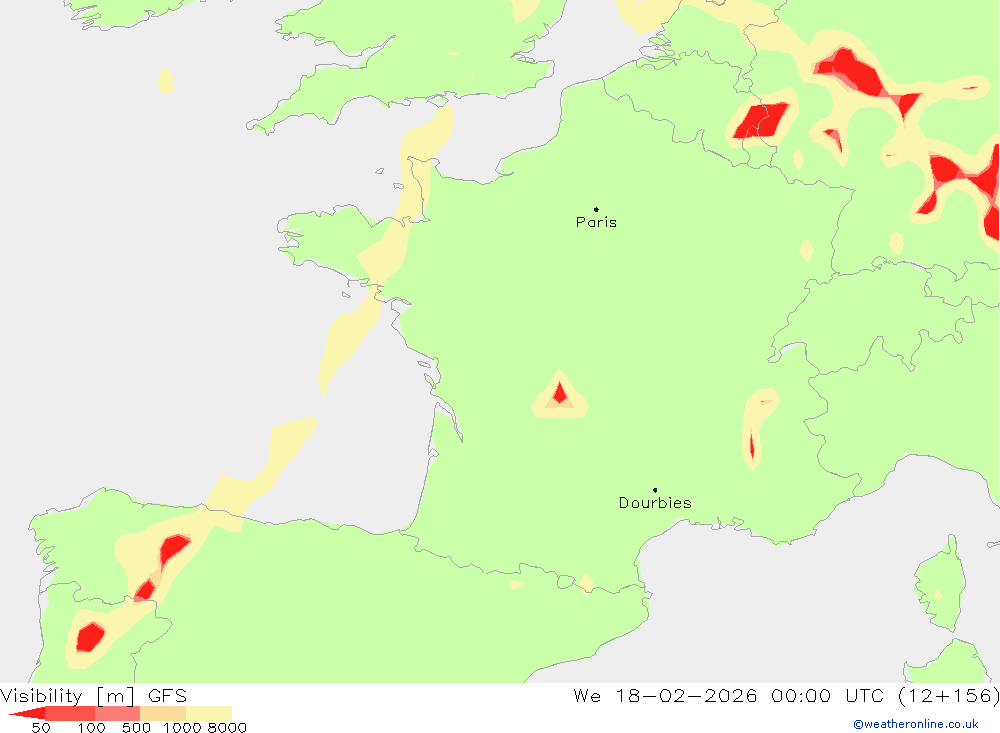1000x733 pixels.
Task: Click the legend value 100
Action: click(91, 727)
